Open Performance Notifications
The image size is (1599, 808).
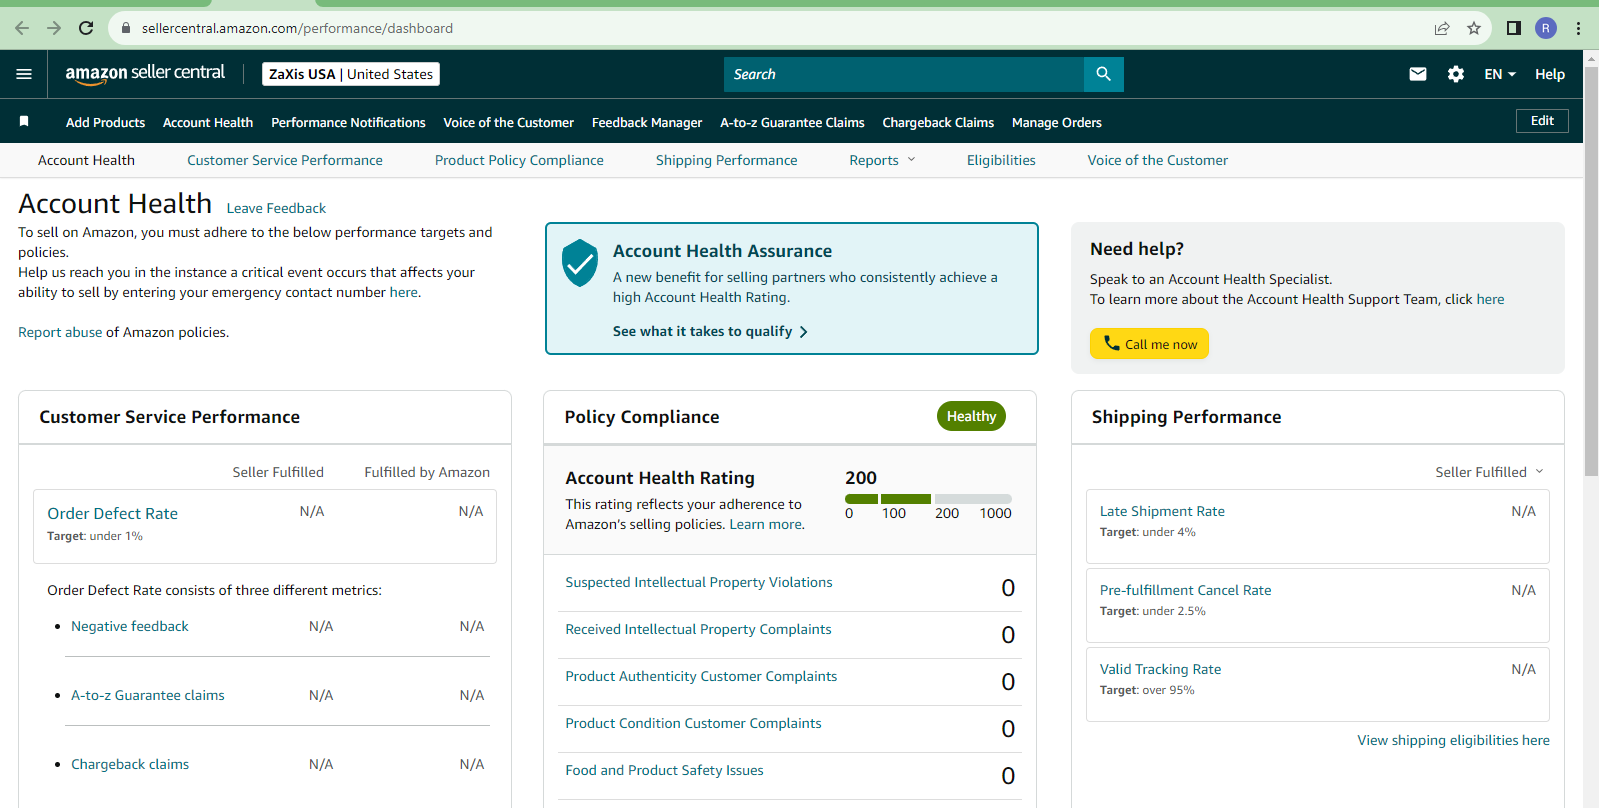(x=348, y=122)
